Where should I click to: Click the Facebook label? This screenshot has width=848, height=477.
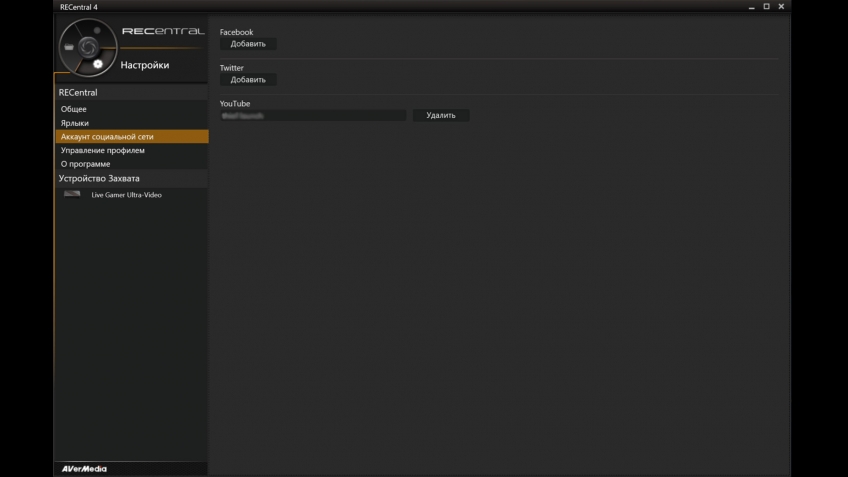click(236, 32)
